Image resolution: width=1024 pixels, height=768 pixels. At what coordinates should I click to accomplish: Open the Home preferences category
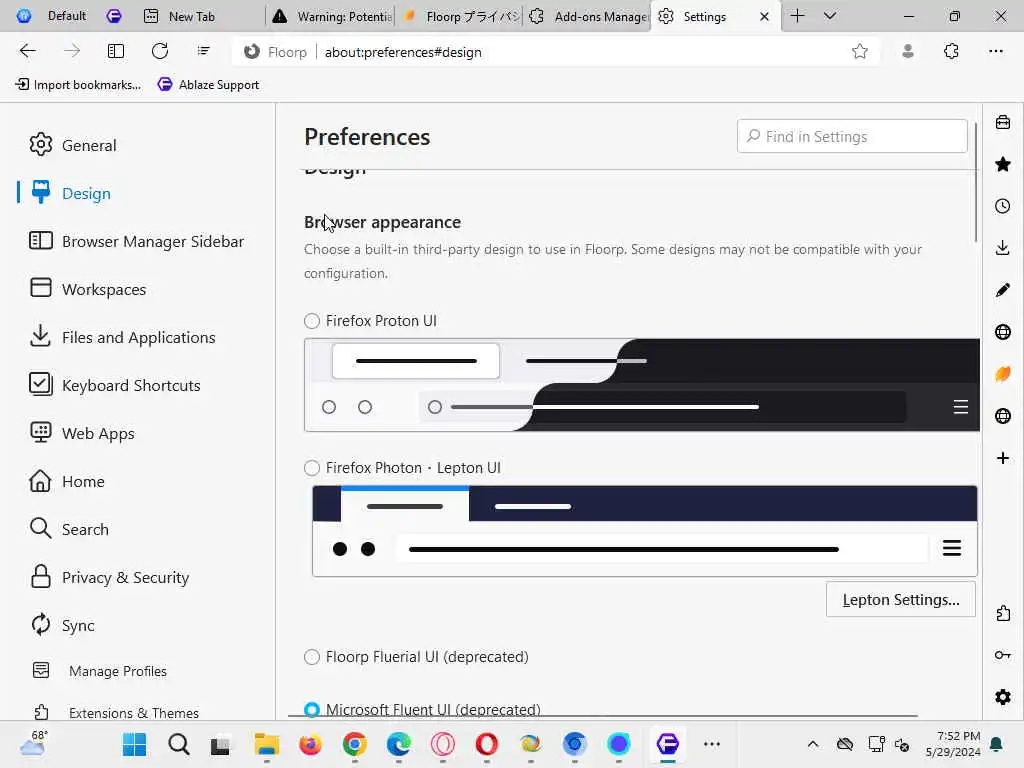(67, 481)
